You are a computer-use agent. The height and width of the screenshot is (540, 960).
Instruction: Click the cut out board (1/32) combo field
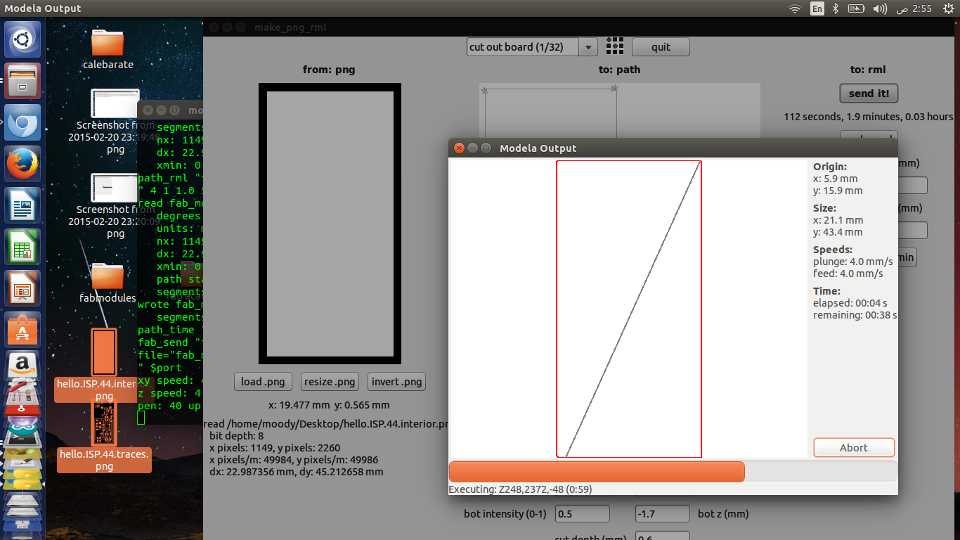pos(523,47)
